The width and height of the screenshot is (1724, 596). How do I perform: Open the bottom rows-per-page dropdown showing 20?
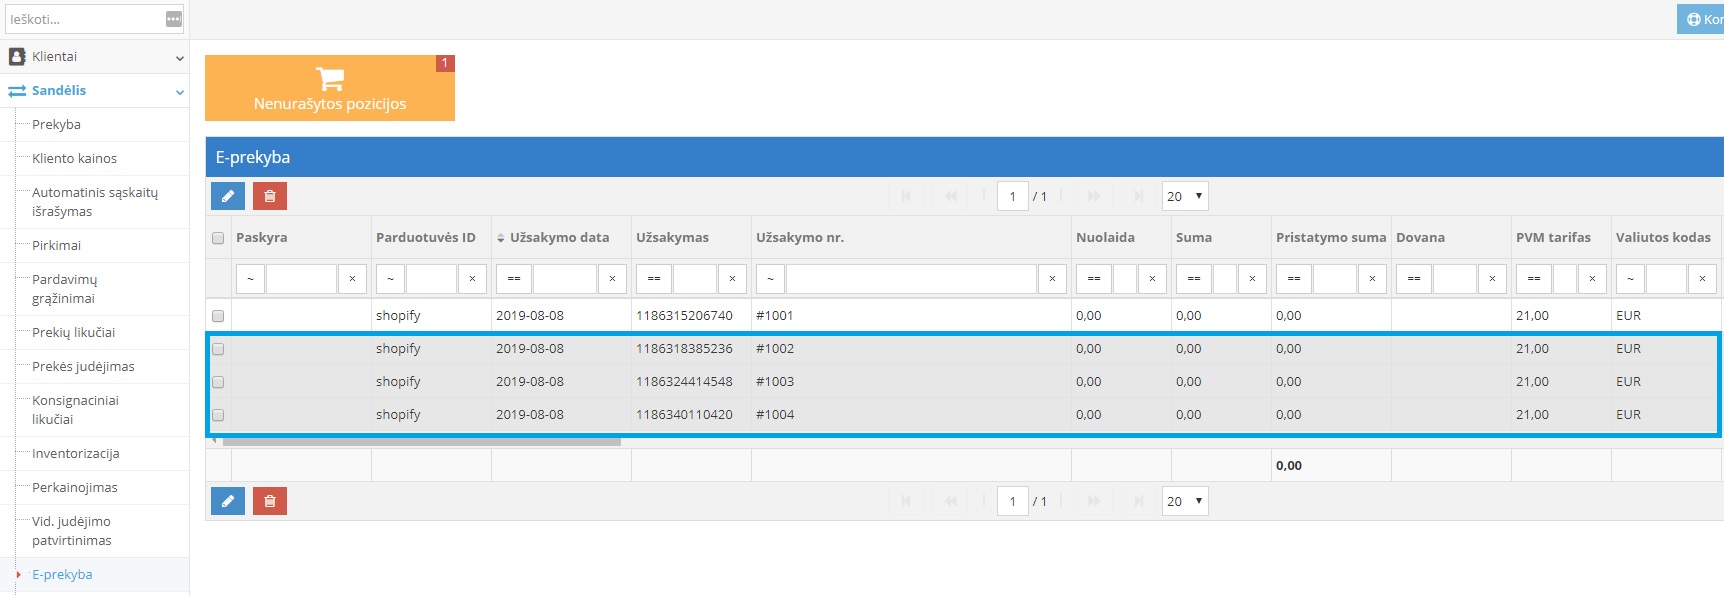coord(1185,501)
